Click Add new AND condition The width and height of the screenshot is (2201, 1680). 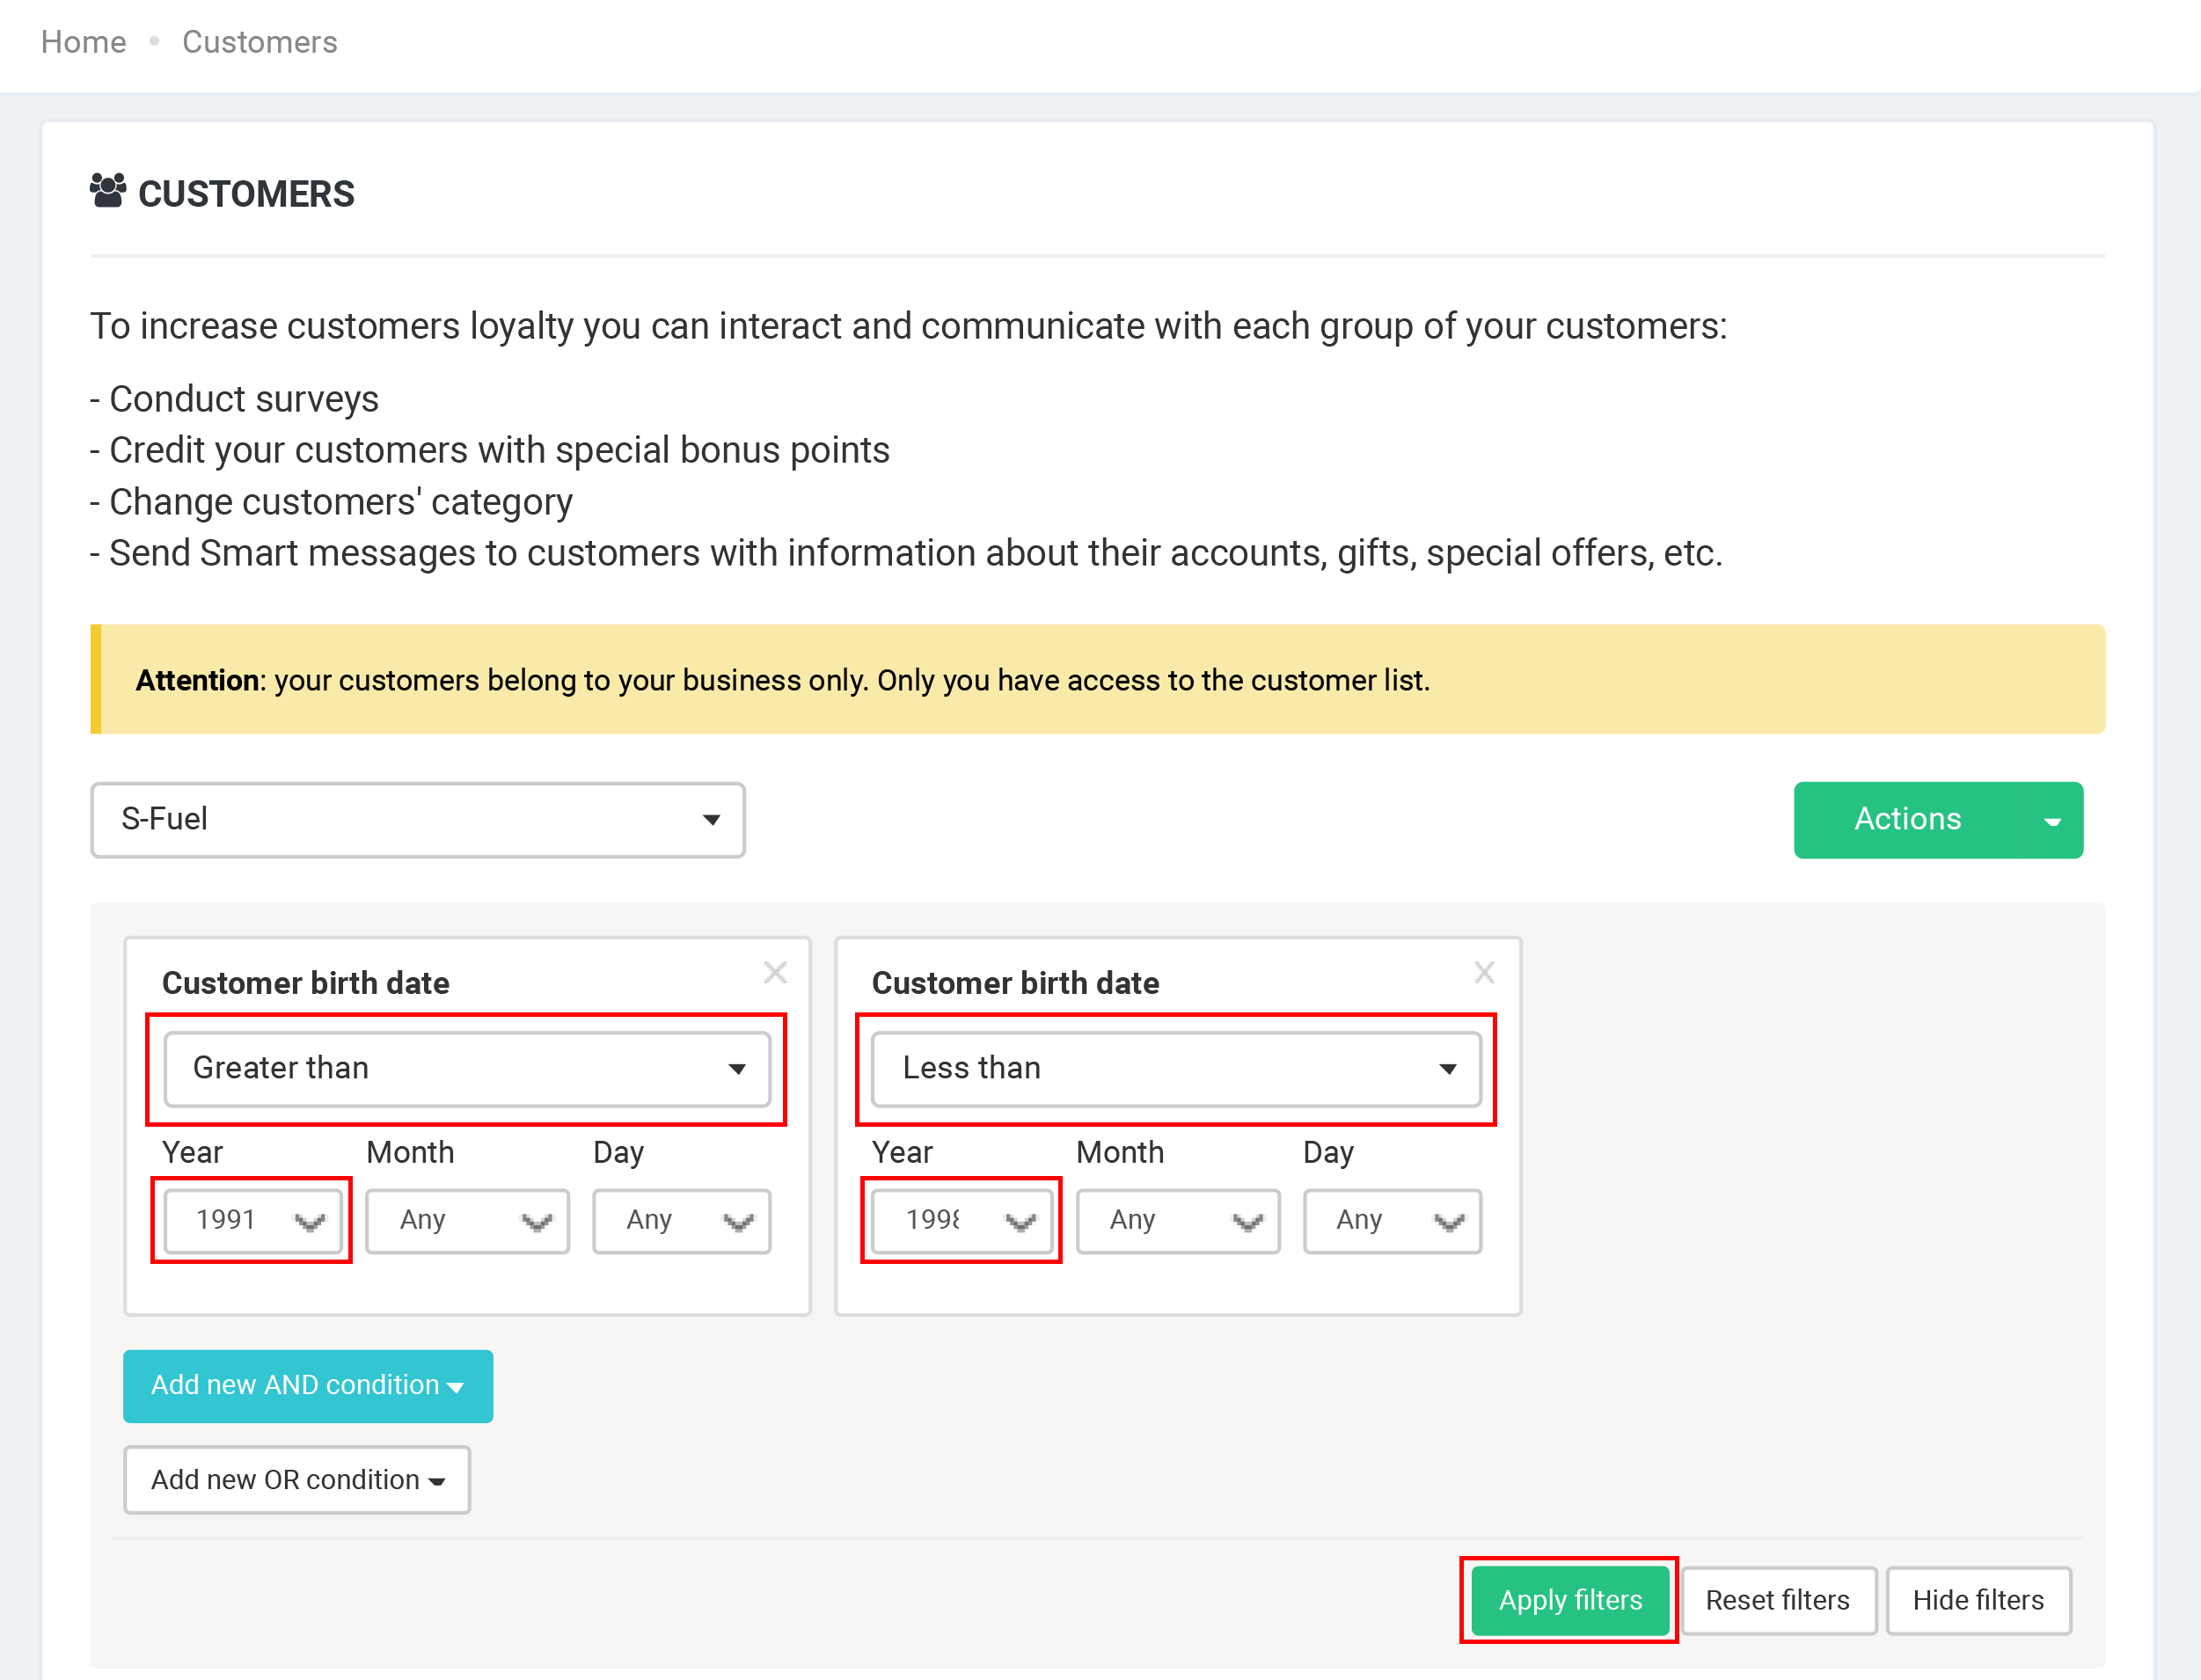tap(307, 1385)
